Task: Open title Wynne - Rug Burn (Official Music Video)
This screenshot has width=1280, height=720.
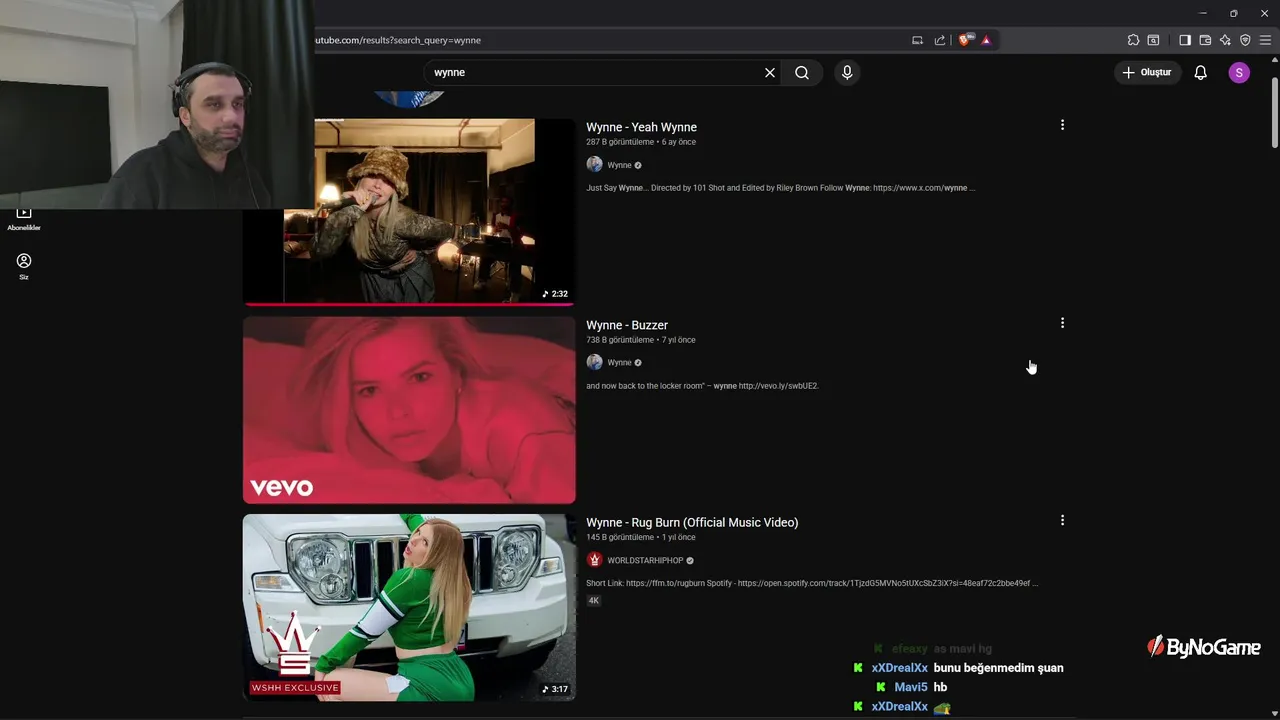Action: pos(692,522)
